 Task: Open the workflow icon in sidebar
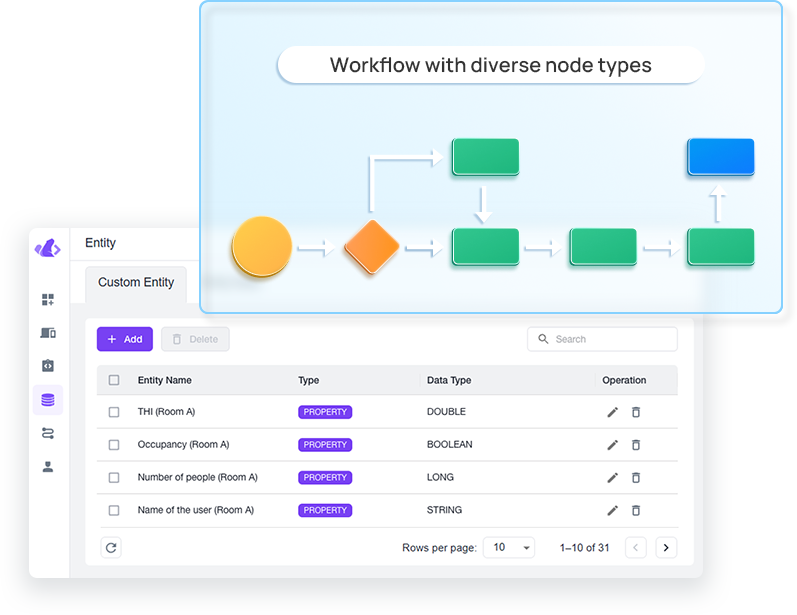pyautogui.click(x=48, y=433)
